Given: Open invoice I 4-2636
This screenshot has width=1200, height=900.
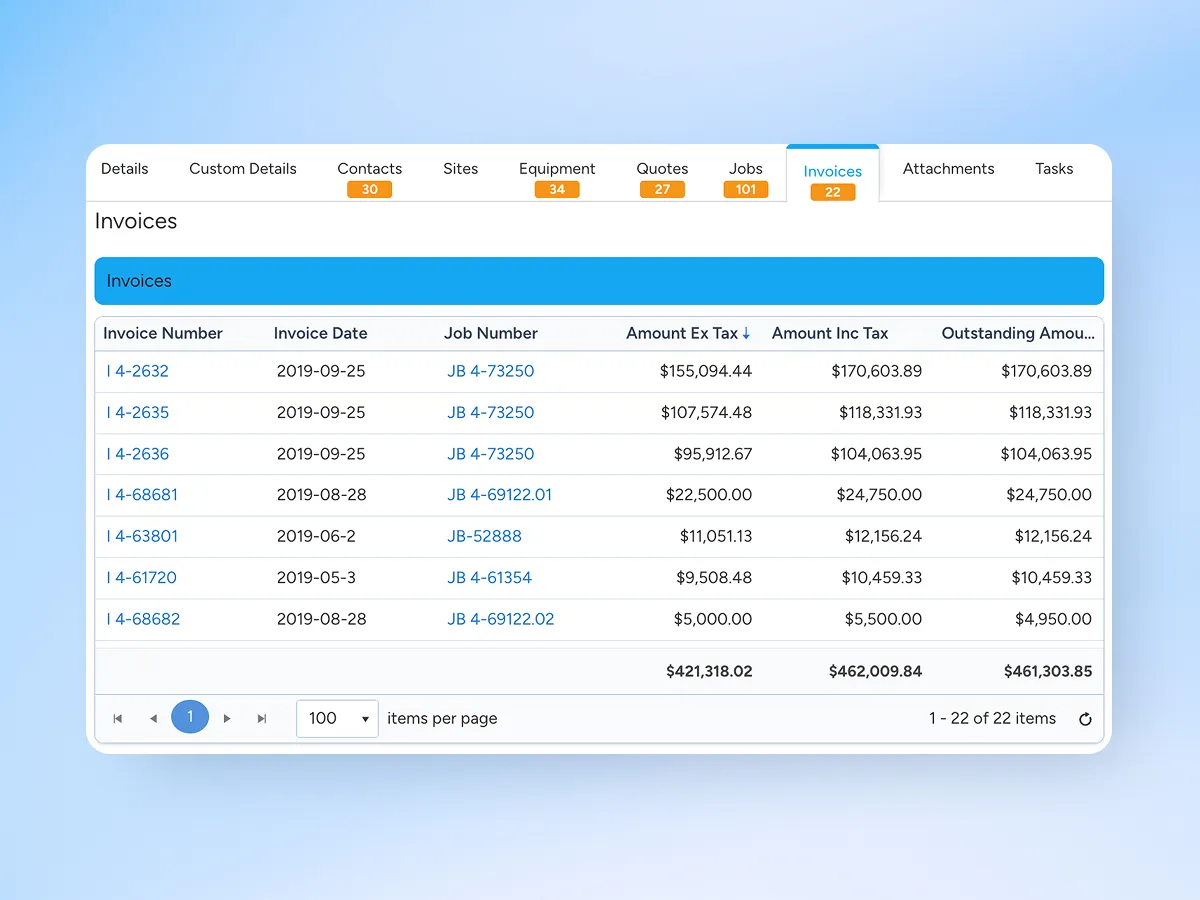Looking at the screenshot, I should click(x=138, y=454).
